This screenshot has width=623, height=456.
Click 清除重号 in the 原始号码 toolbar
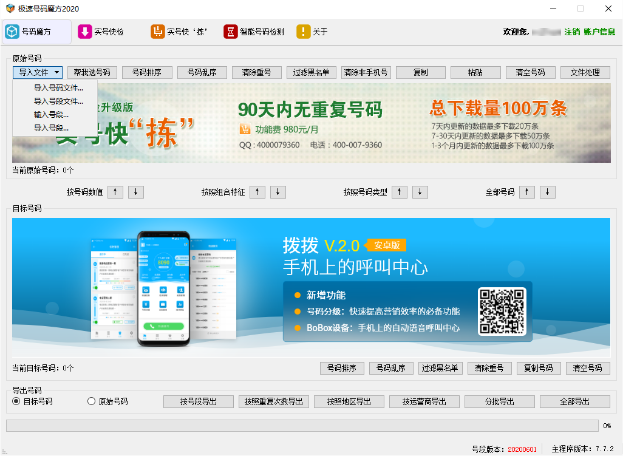pyautogui.click(x=257, y=72)
